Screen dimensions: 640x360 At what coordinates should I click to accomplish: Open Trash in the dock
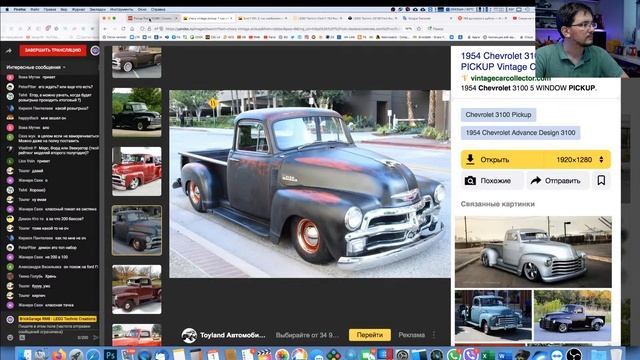click(616, 355)
